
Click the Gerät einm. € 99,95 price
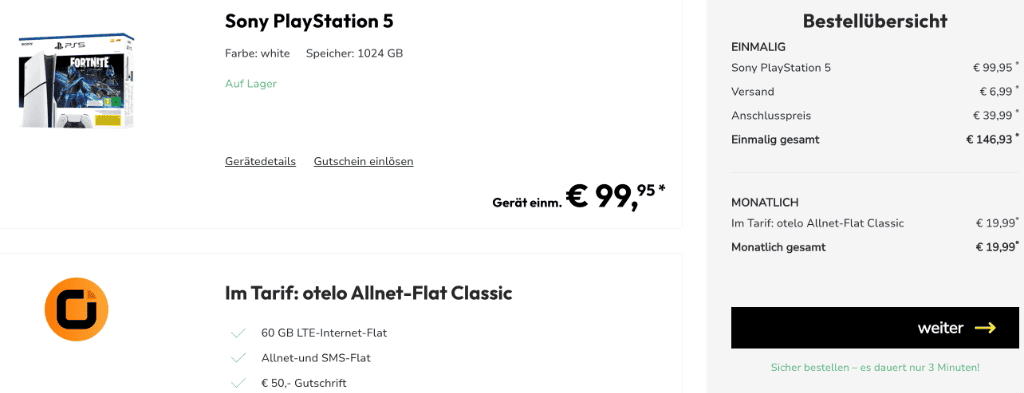[579, 196]
